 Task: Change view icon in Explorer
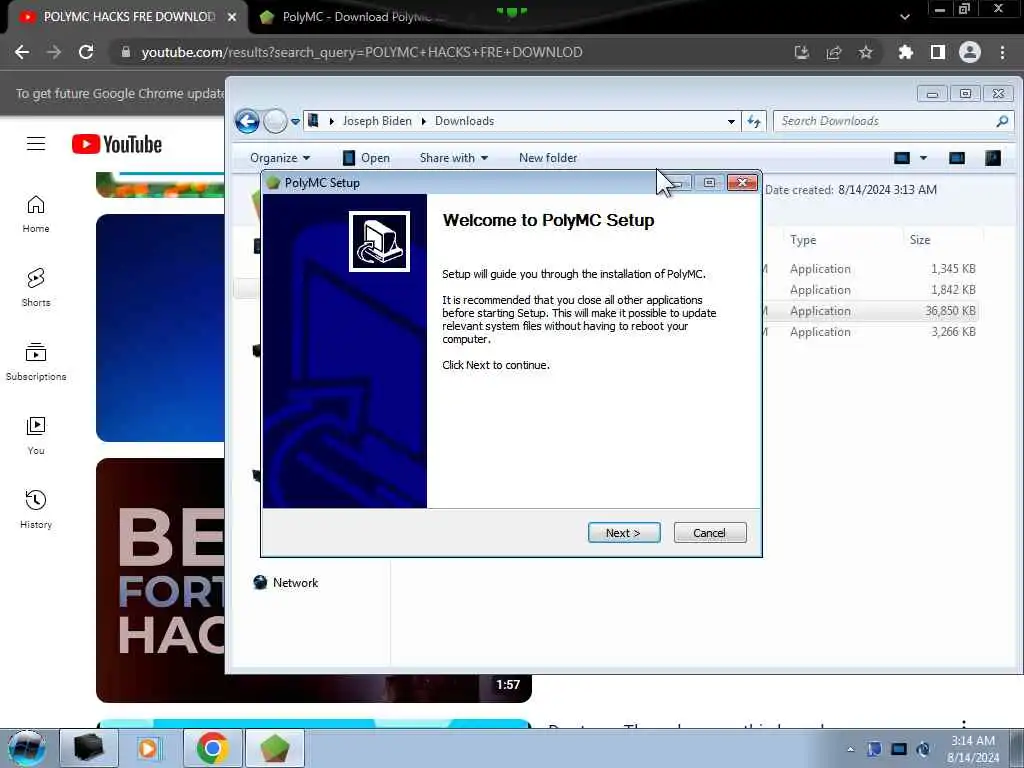coord(902,158)
